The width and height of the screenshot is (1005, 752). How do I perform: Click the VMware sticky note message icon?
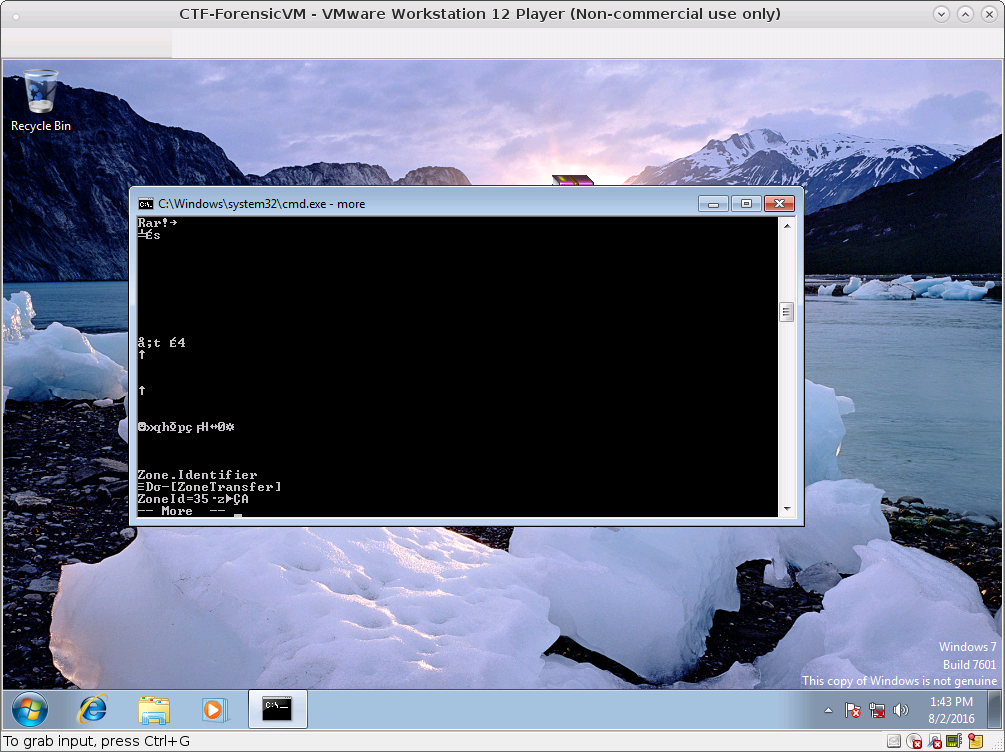[975, 741]
